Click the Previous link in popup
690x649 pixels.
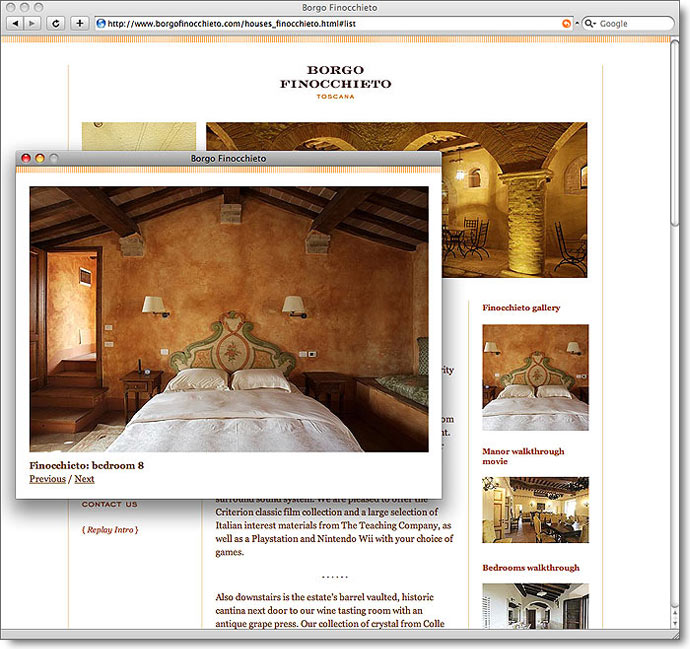click(x=48, y=479)
